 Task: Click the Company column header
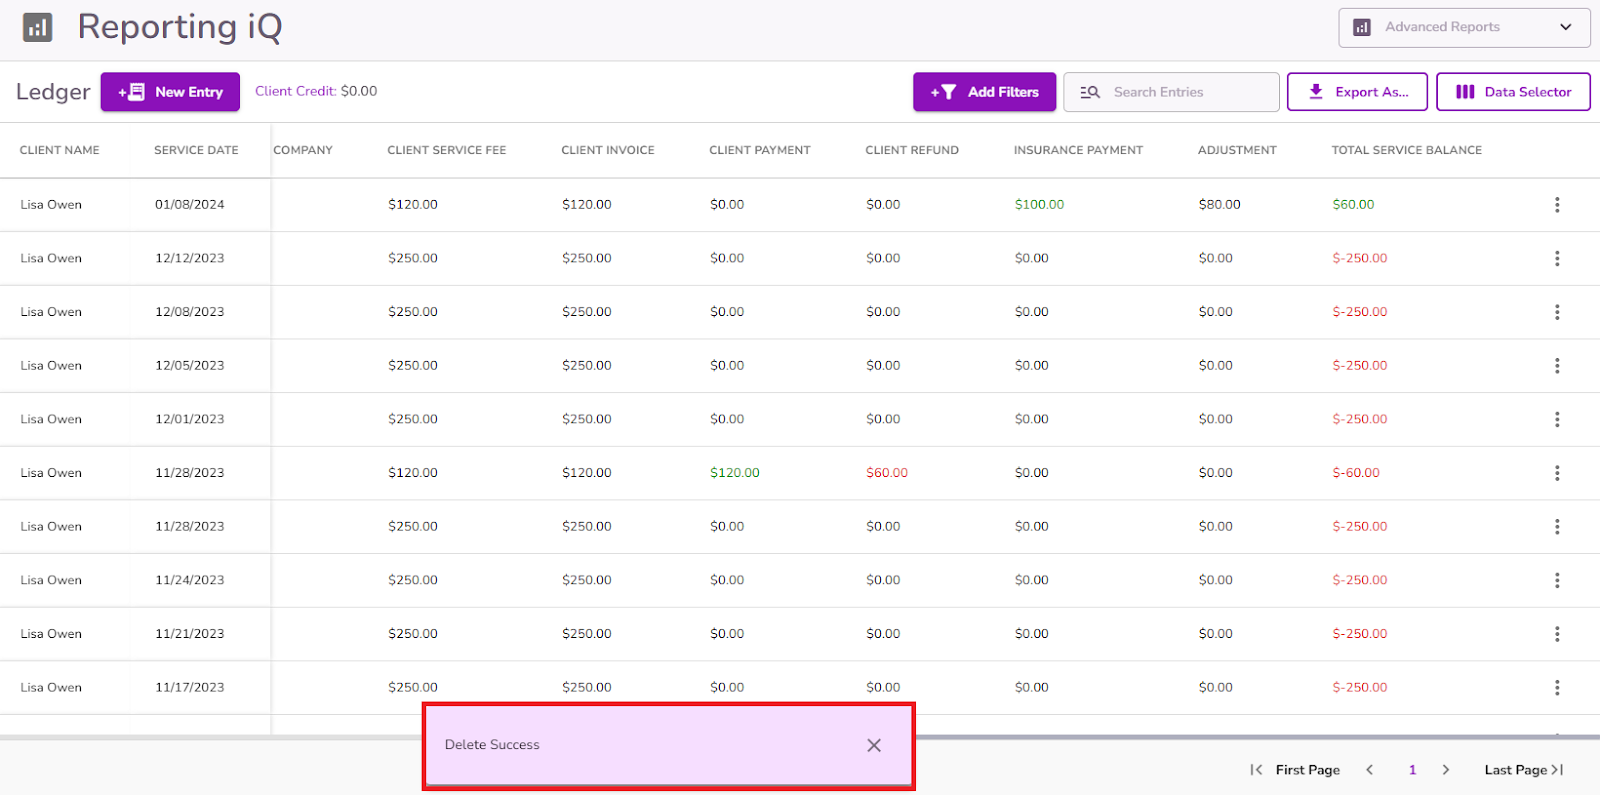(x=303, y=150)
